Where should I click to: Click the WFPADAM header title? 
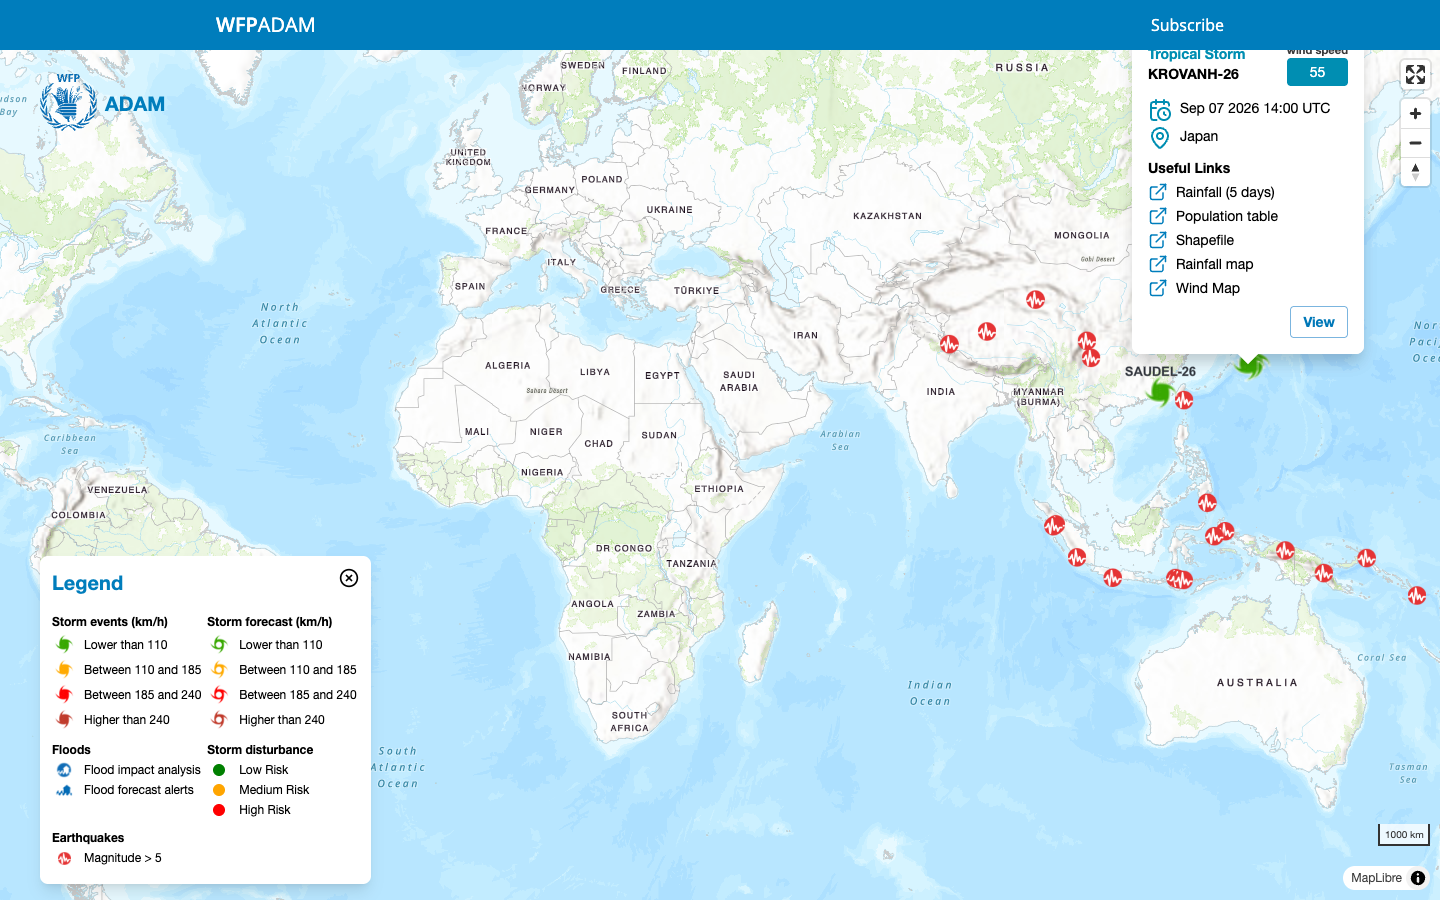pos(265,25)
